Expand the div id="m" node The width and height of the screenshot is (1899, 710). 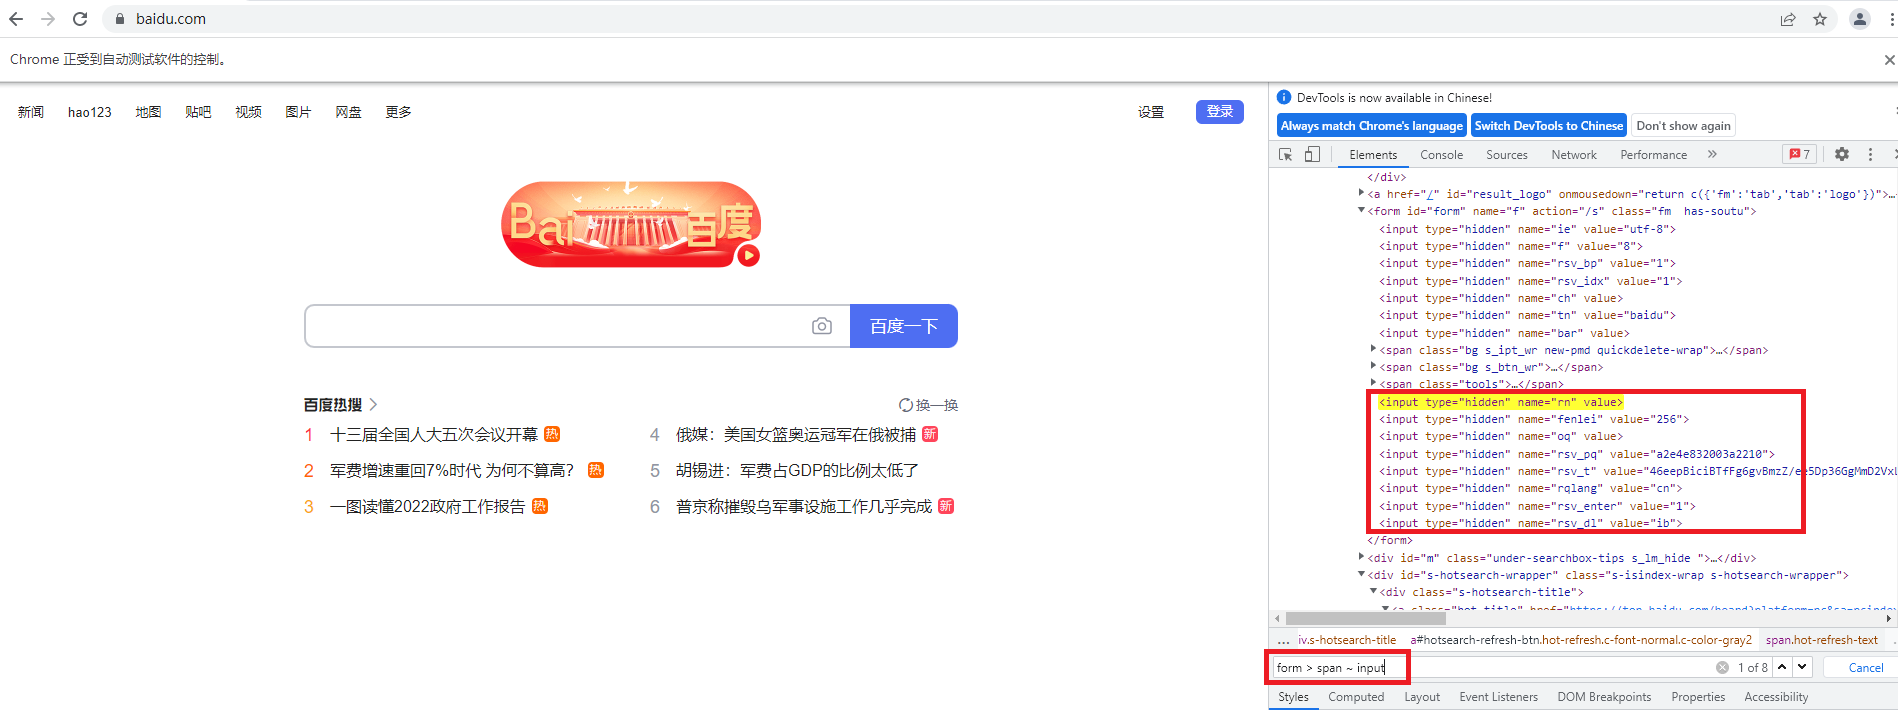pos(1361,557)
